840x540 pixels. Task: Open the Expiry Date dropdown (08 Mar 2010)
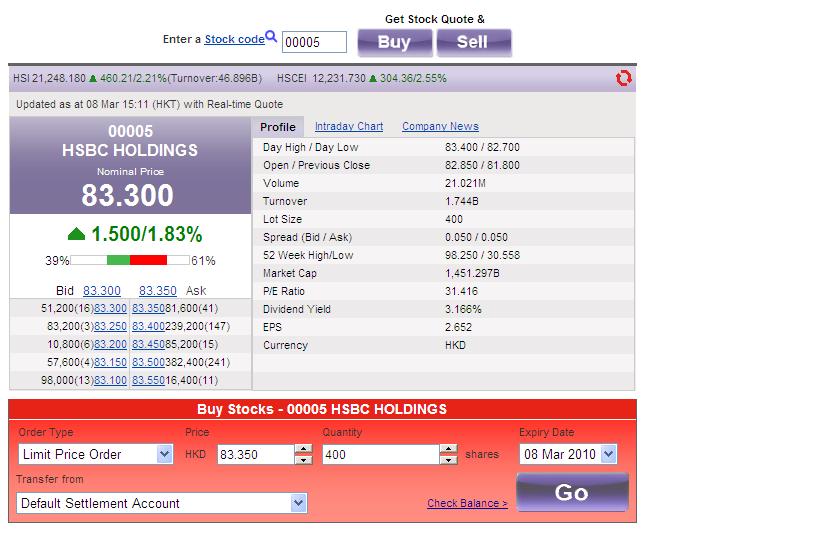pos(568,454)
